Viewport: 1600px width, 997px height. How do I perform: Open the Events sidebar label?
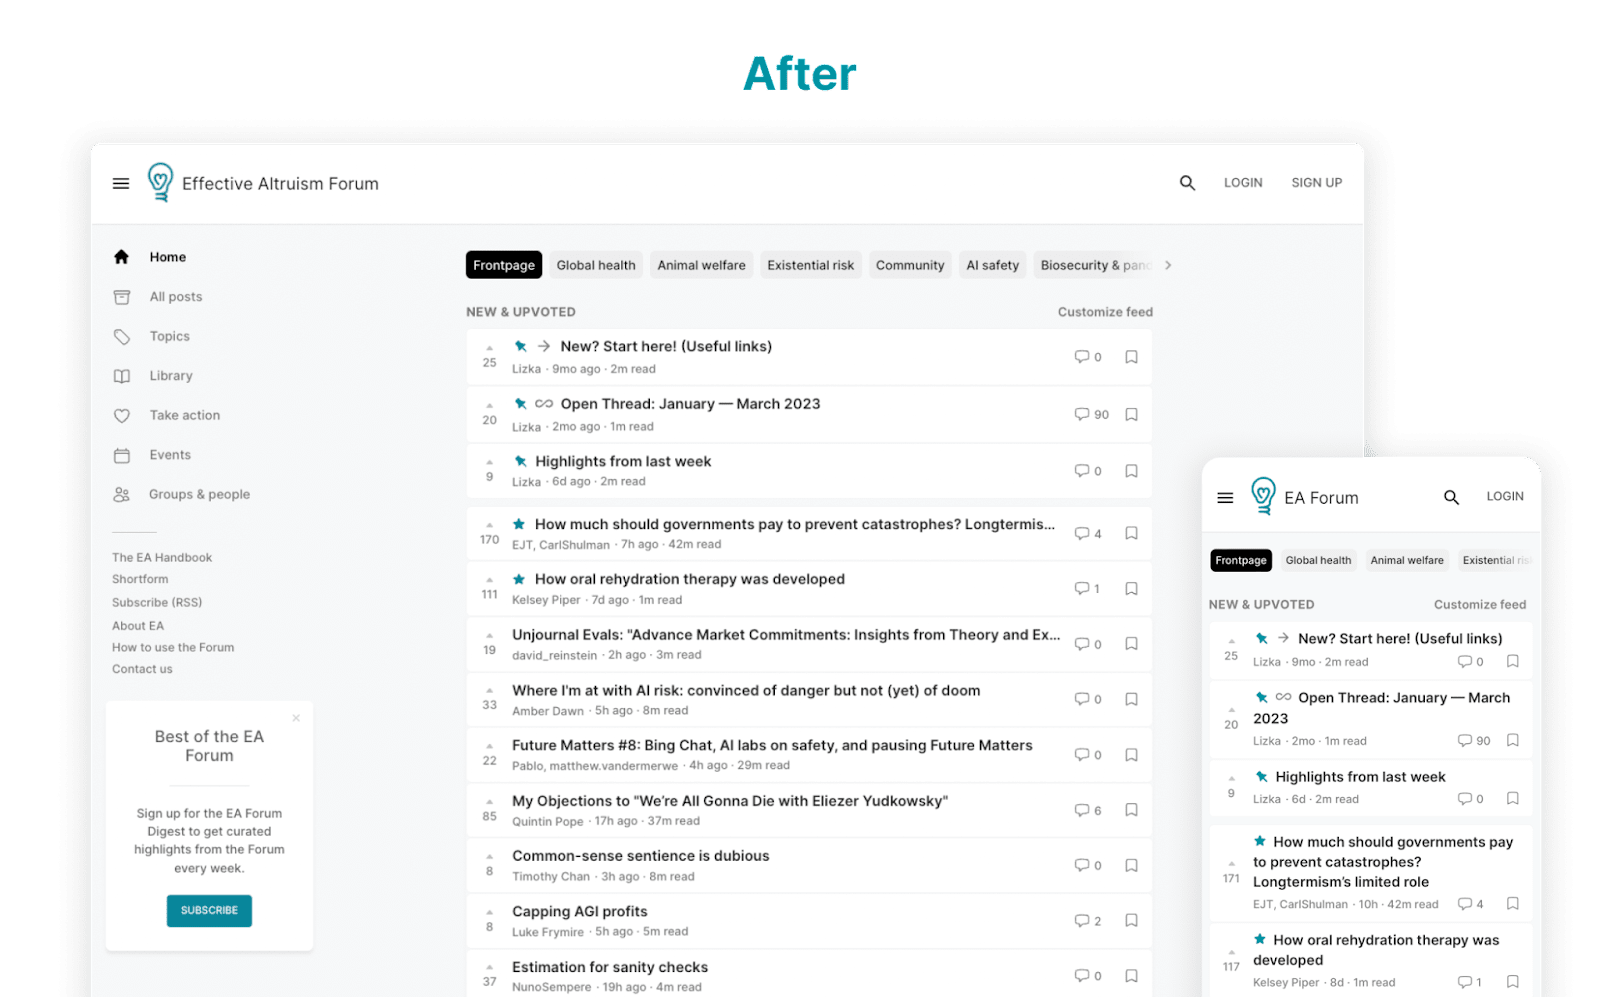pos(170,455)
